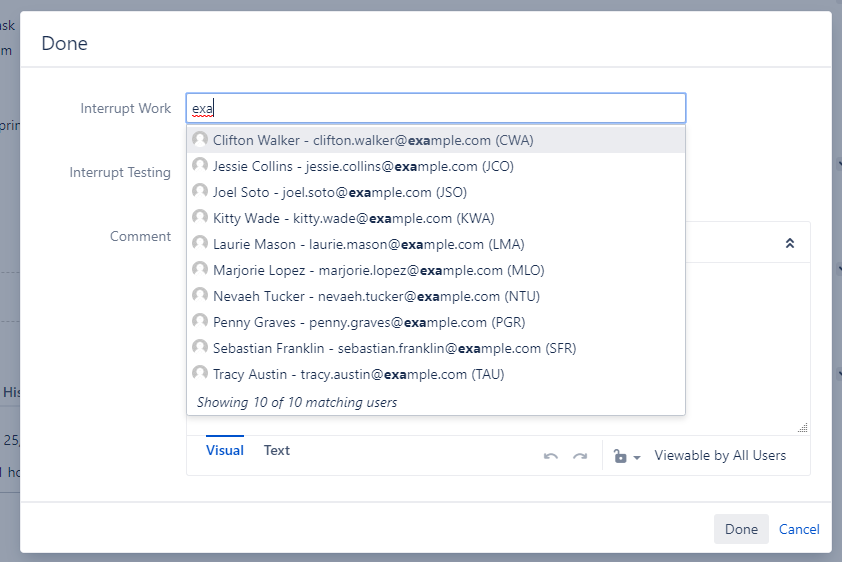Click Kitty Wade's avatar icon
This screenshot has height=562, width=842.
point(200,217)
